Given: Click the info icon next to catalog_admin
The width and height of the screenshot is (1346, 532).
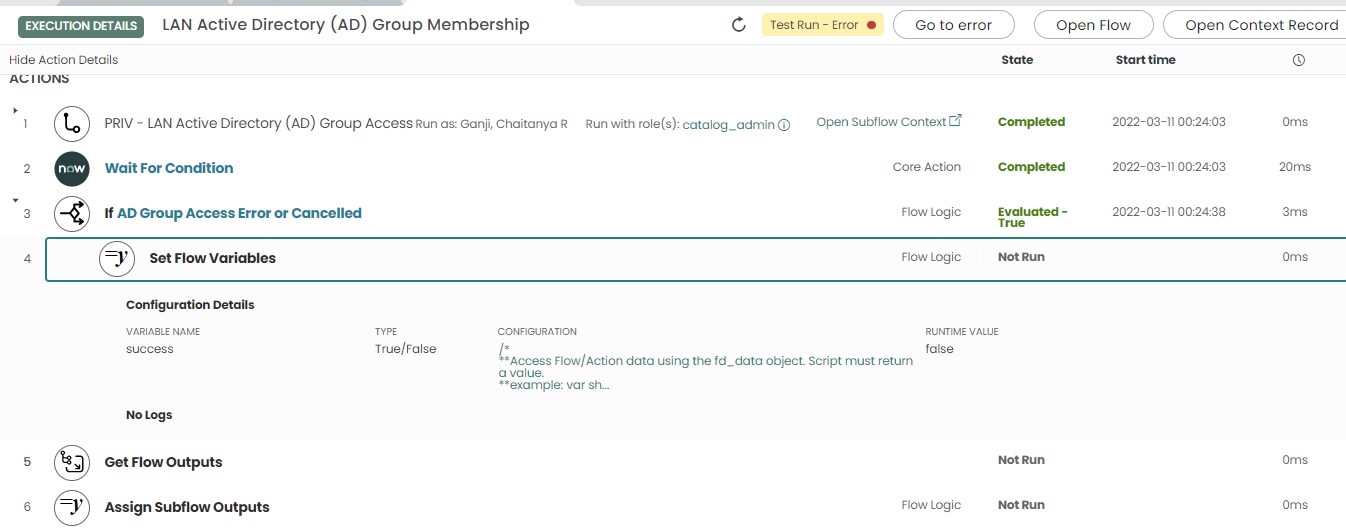Looking at the screenshot, I should pyautogui.click(x=784, y=125).
